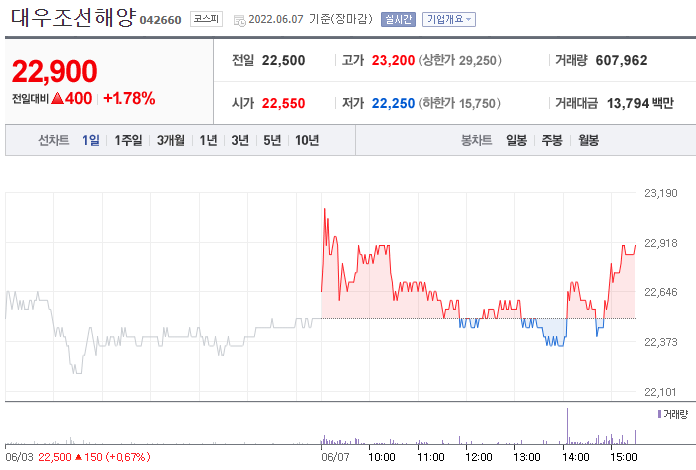Click the 시가 value 22,550
696x470 pixels.
click(284, 103)
